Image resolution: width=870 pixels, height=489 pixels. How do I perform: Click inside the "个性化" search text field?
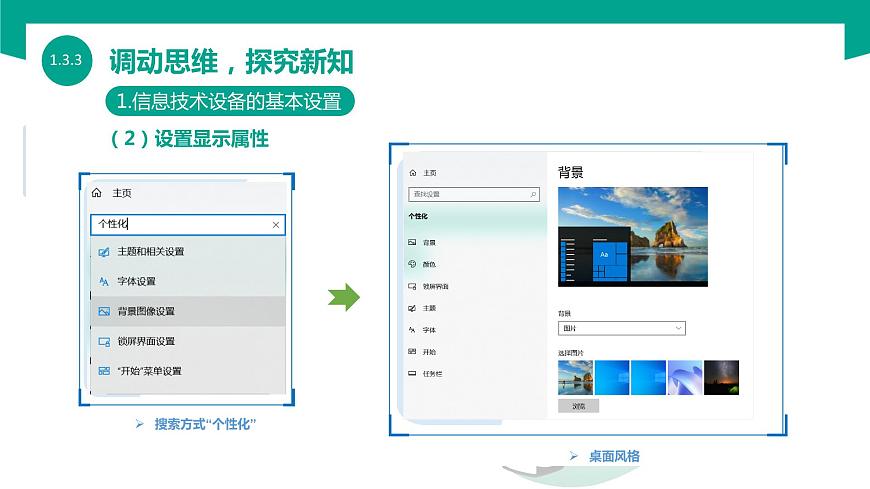click(180, 225)
